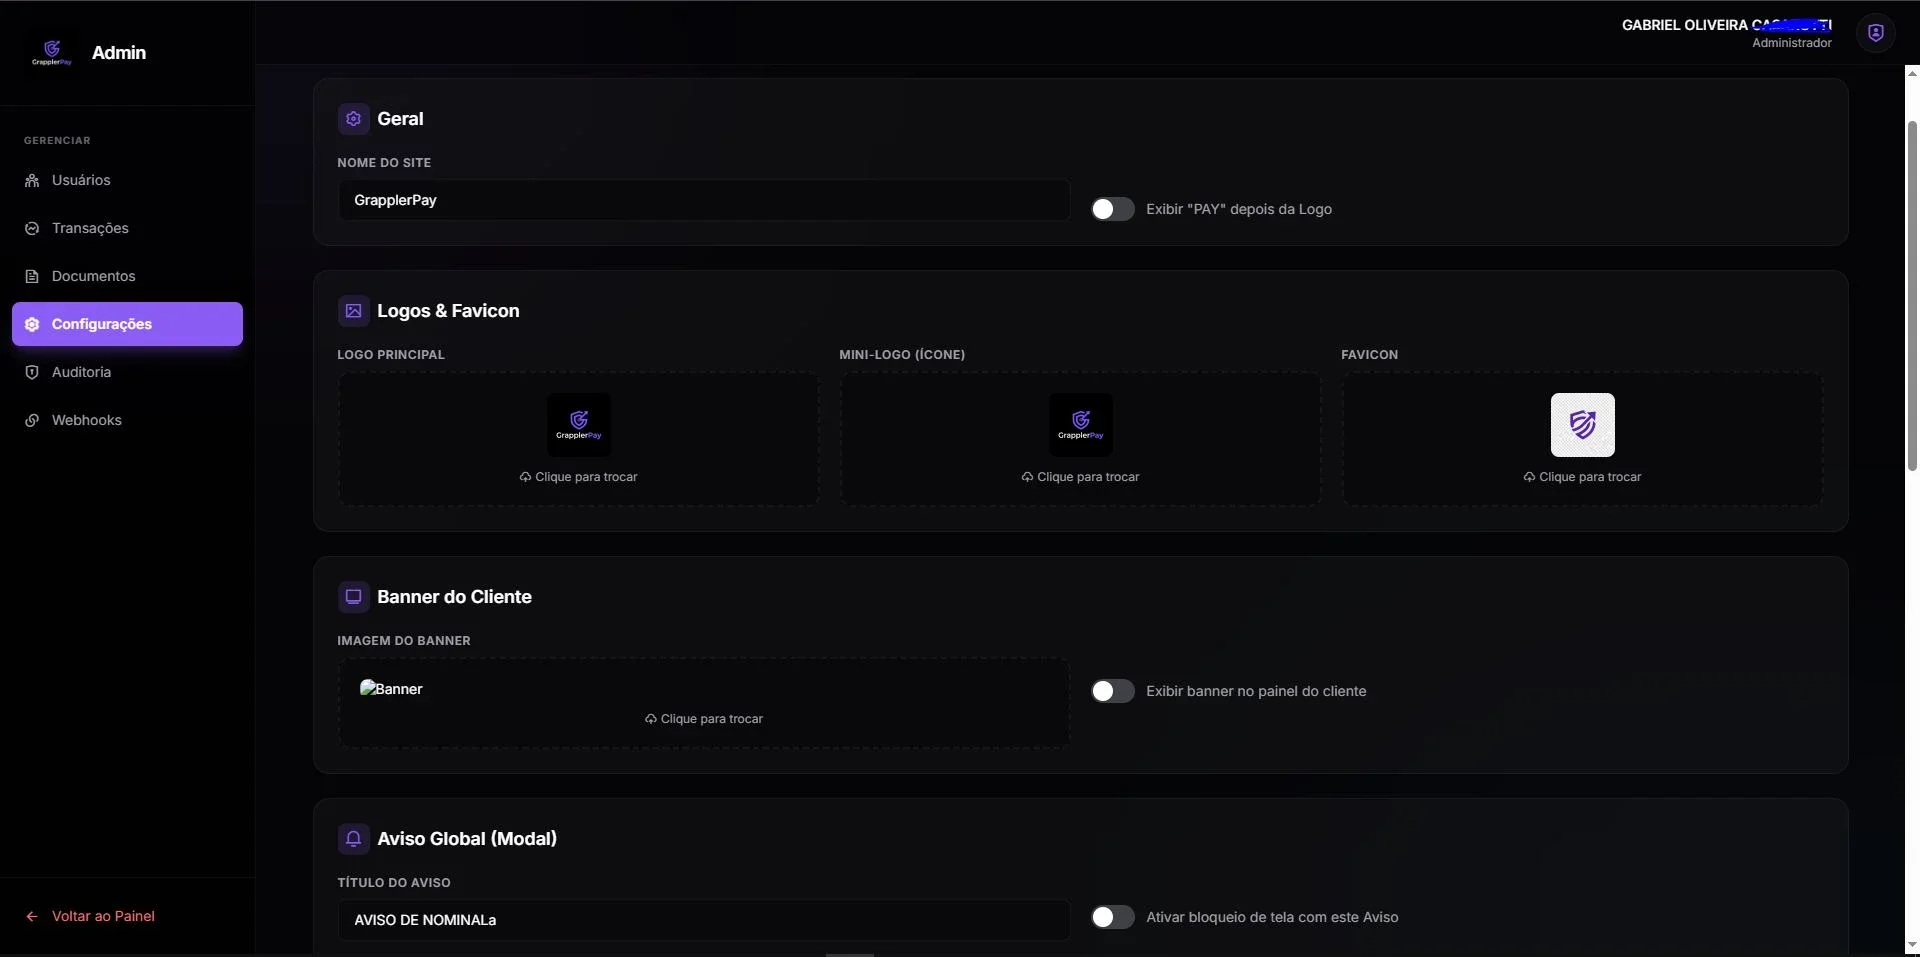Image resolution: width=1920 pixels, height=957 pixels.
Task: Toggle 'Exibir banner no painel do cliente'
Action: click(1112, 691)
